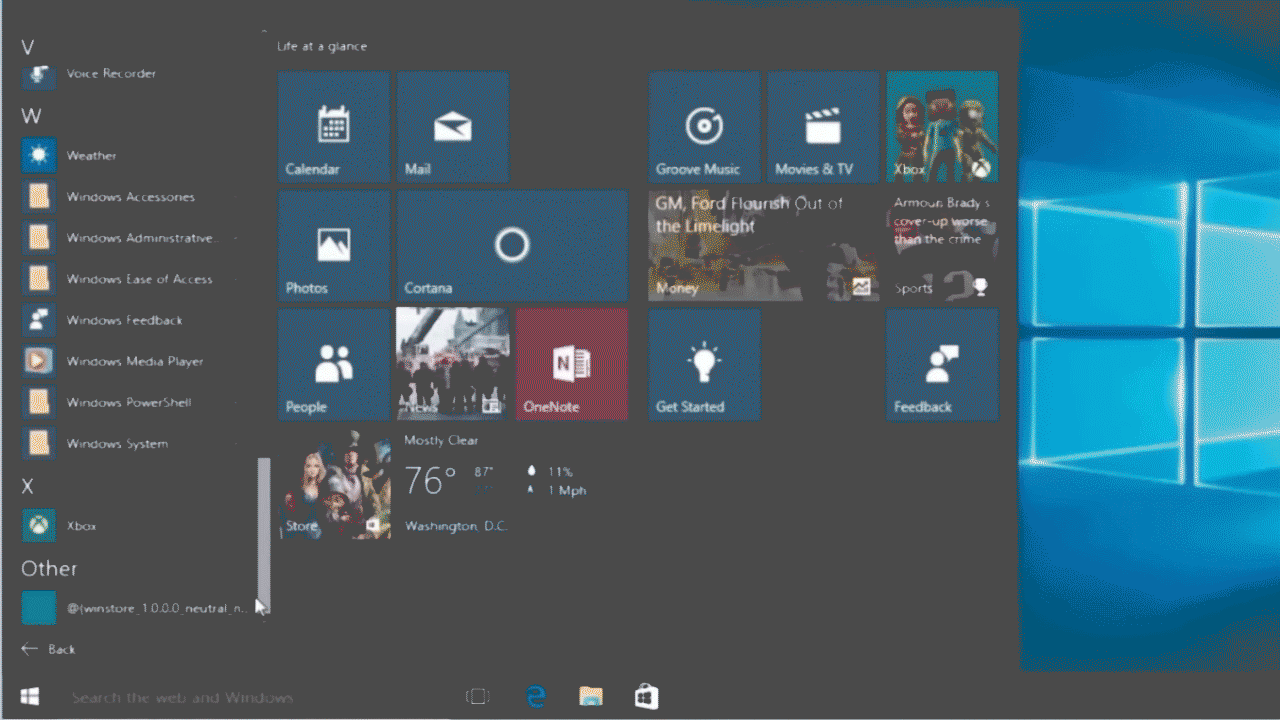
Task: Open the Washington, D.C. weather tile
Action: click(513, 484)
